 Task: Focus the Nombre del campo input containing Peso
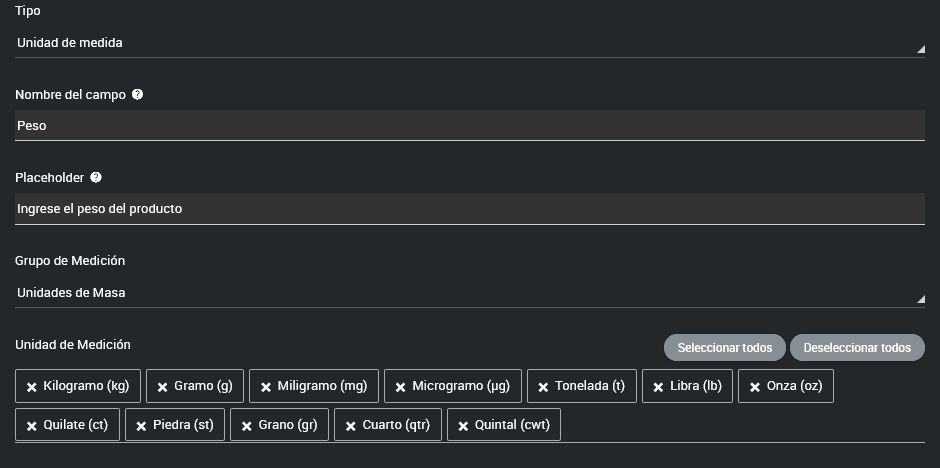coord(468,126)
